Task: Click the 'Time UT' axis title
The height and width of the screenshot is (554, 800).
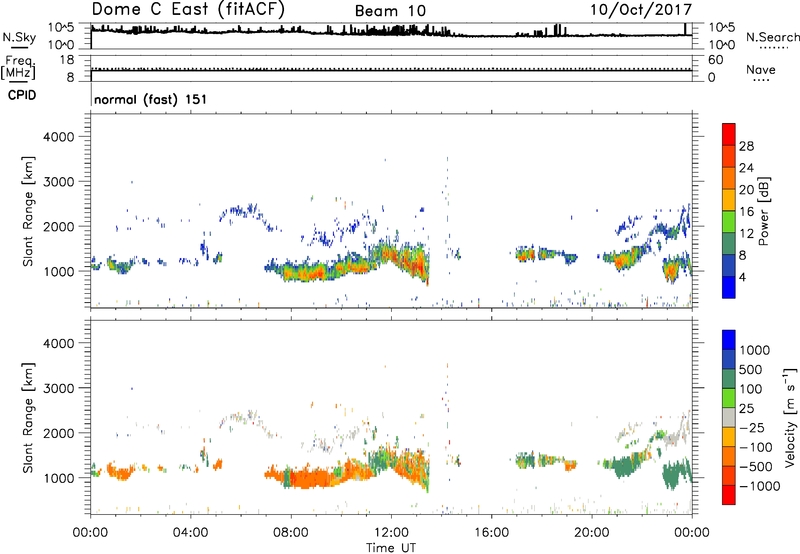Action: click(391, 548)
